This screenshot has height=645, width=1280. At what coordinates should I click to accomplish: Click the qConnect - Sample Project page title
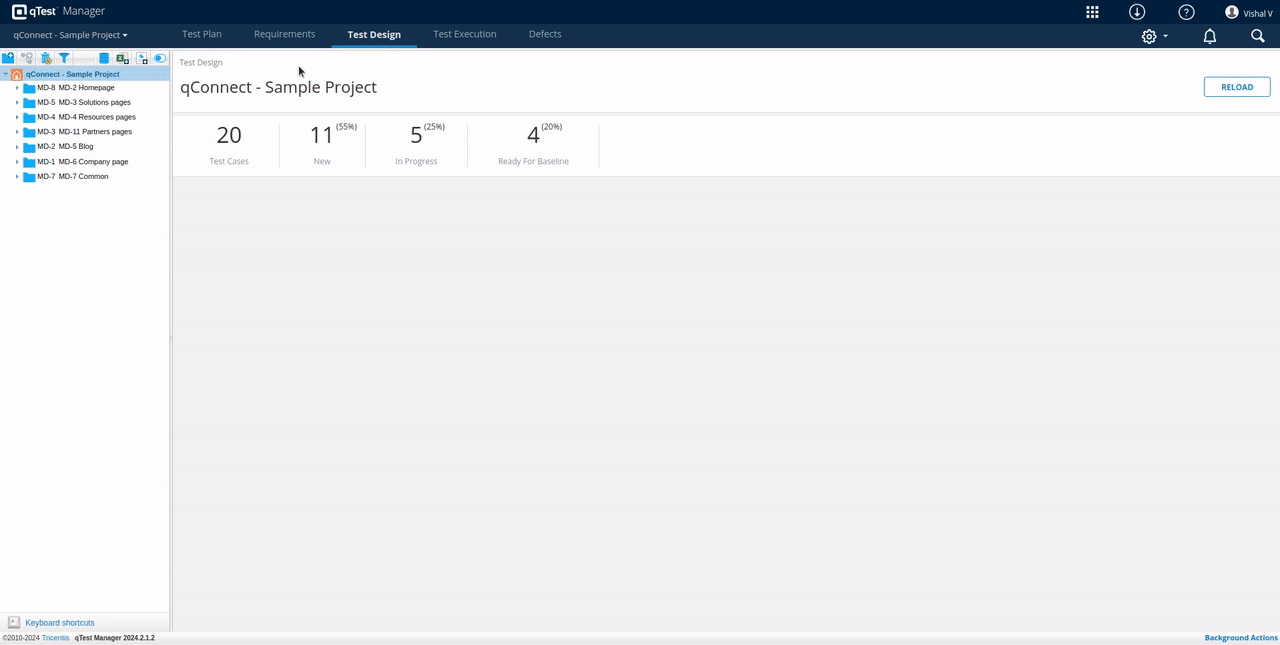pyautogui.click(x=278, y=87)
